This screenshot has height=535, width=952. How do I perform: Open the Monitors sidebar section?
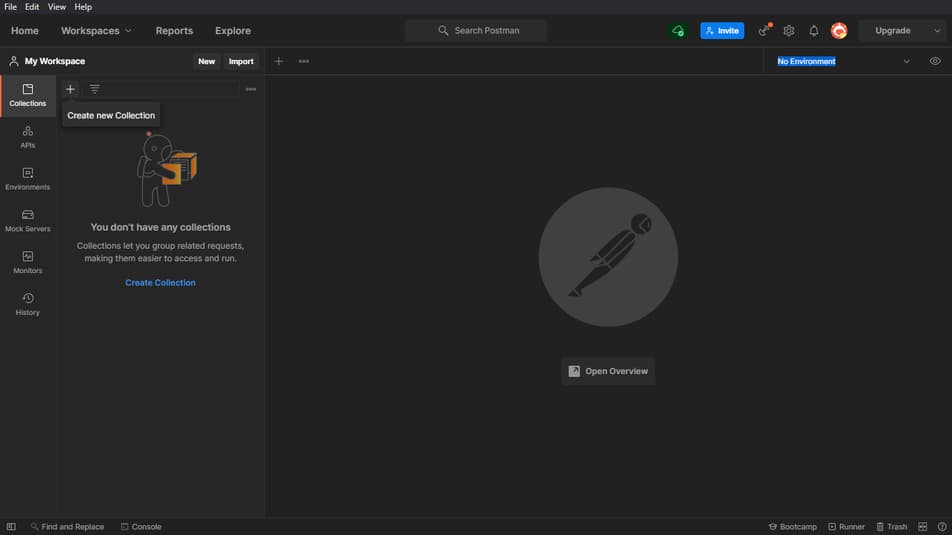27,262
